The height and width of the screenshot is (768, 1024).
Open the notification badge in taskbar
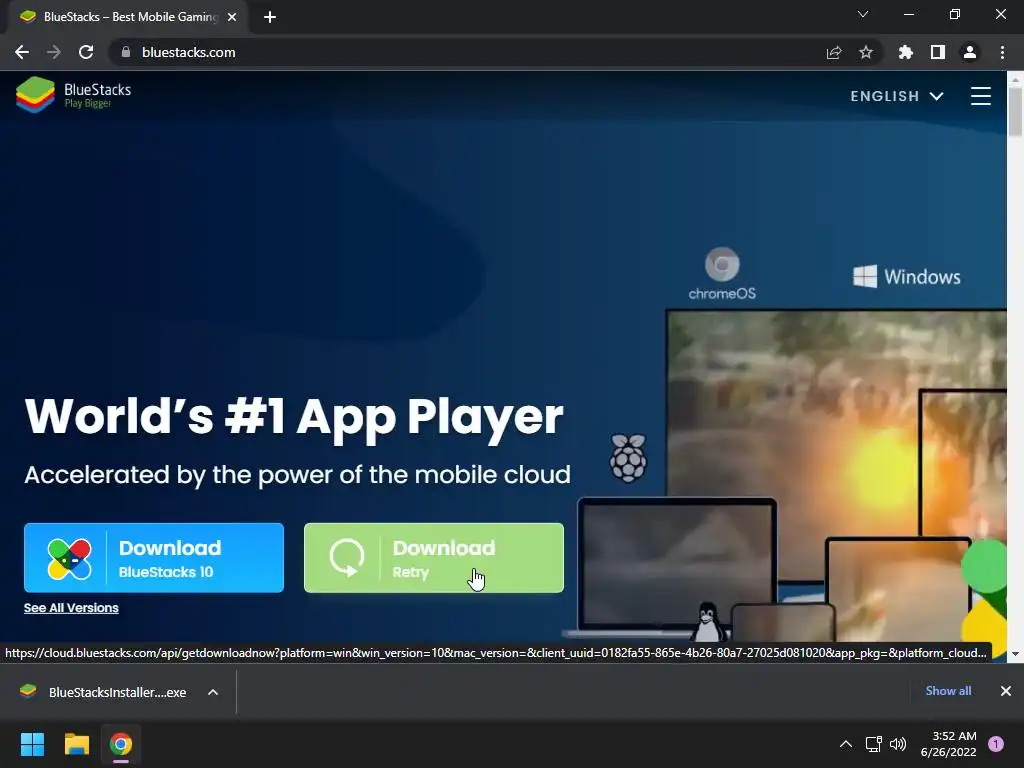tap(996, 744)
